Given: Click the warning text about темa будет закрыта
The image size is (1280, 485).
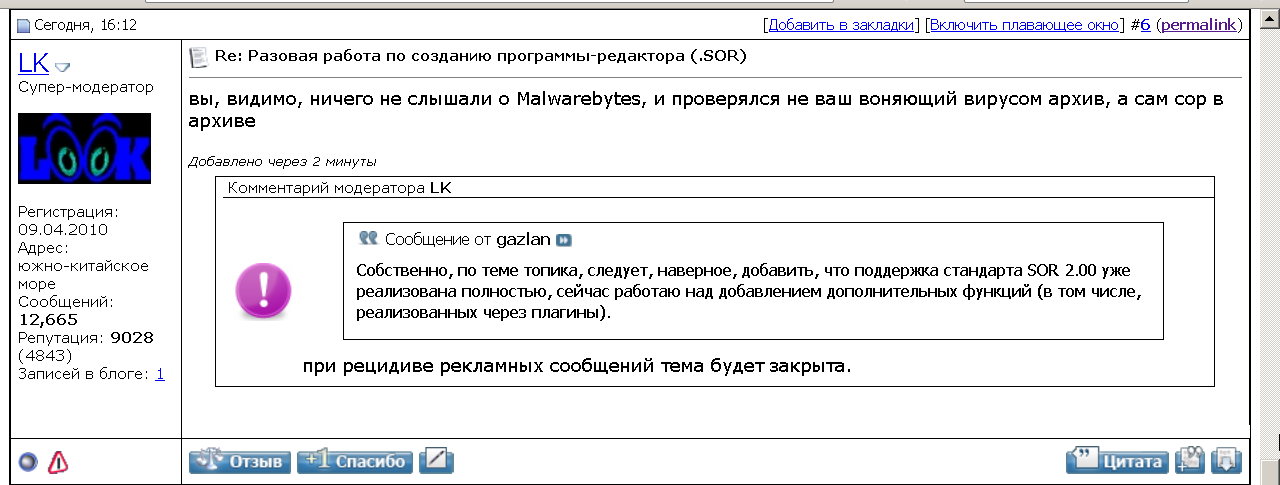Looking at the screenshot, I should point(577,366).
